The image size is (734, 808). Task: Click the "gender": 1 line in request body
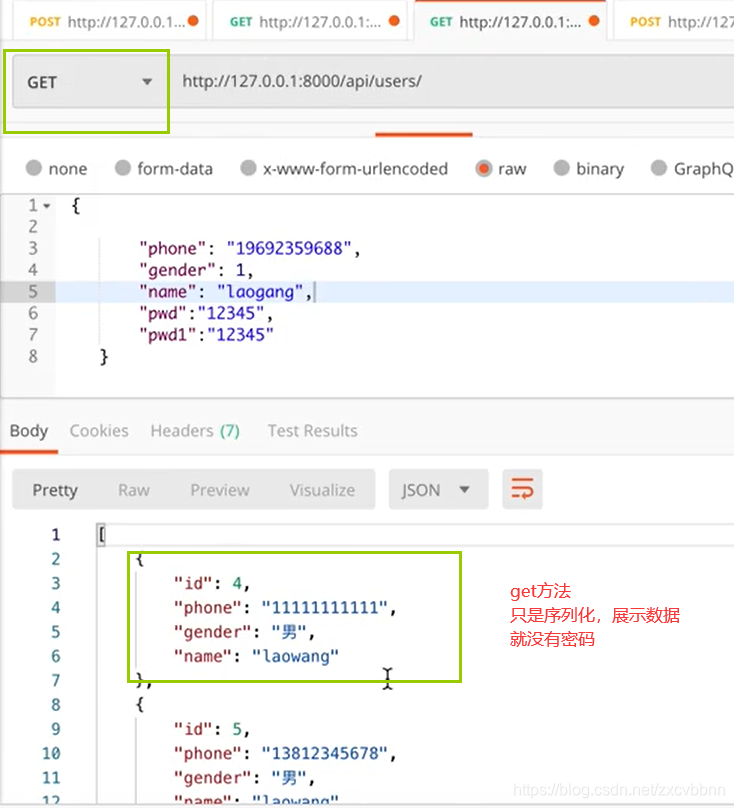pyautogui.click(x=196, y=270)
